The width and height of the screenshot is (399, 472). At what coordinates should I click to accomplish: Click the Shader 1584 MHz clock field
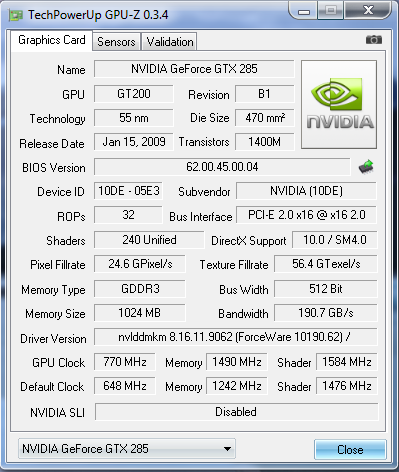(x=347, y=362)
